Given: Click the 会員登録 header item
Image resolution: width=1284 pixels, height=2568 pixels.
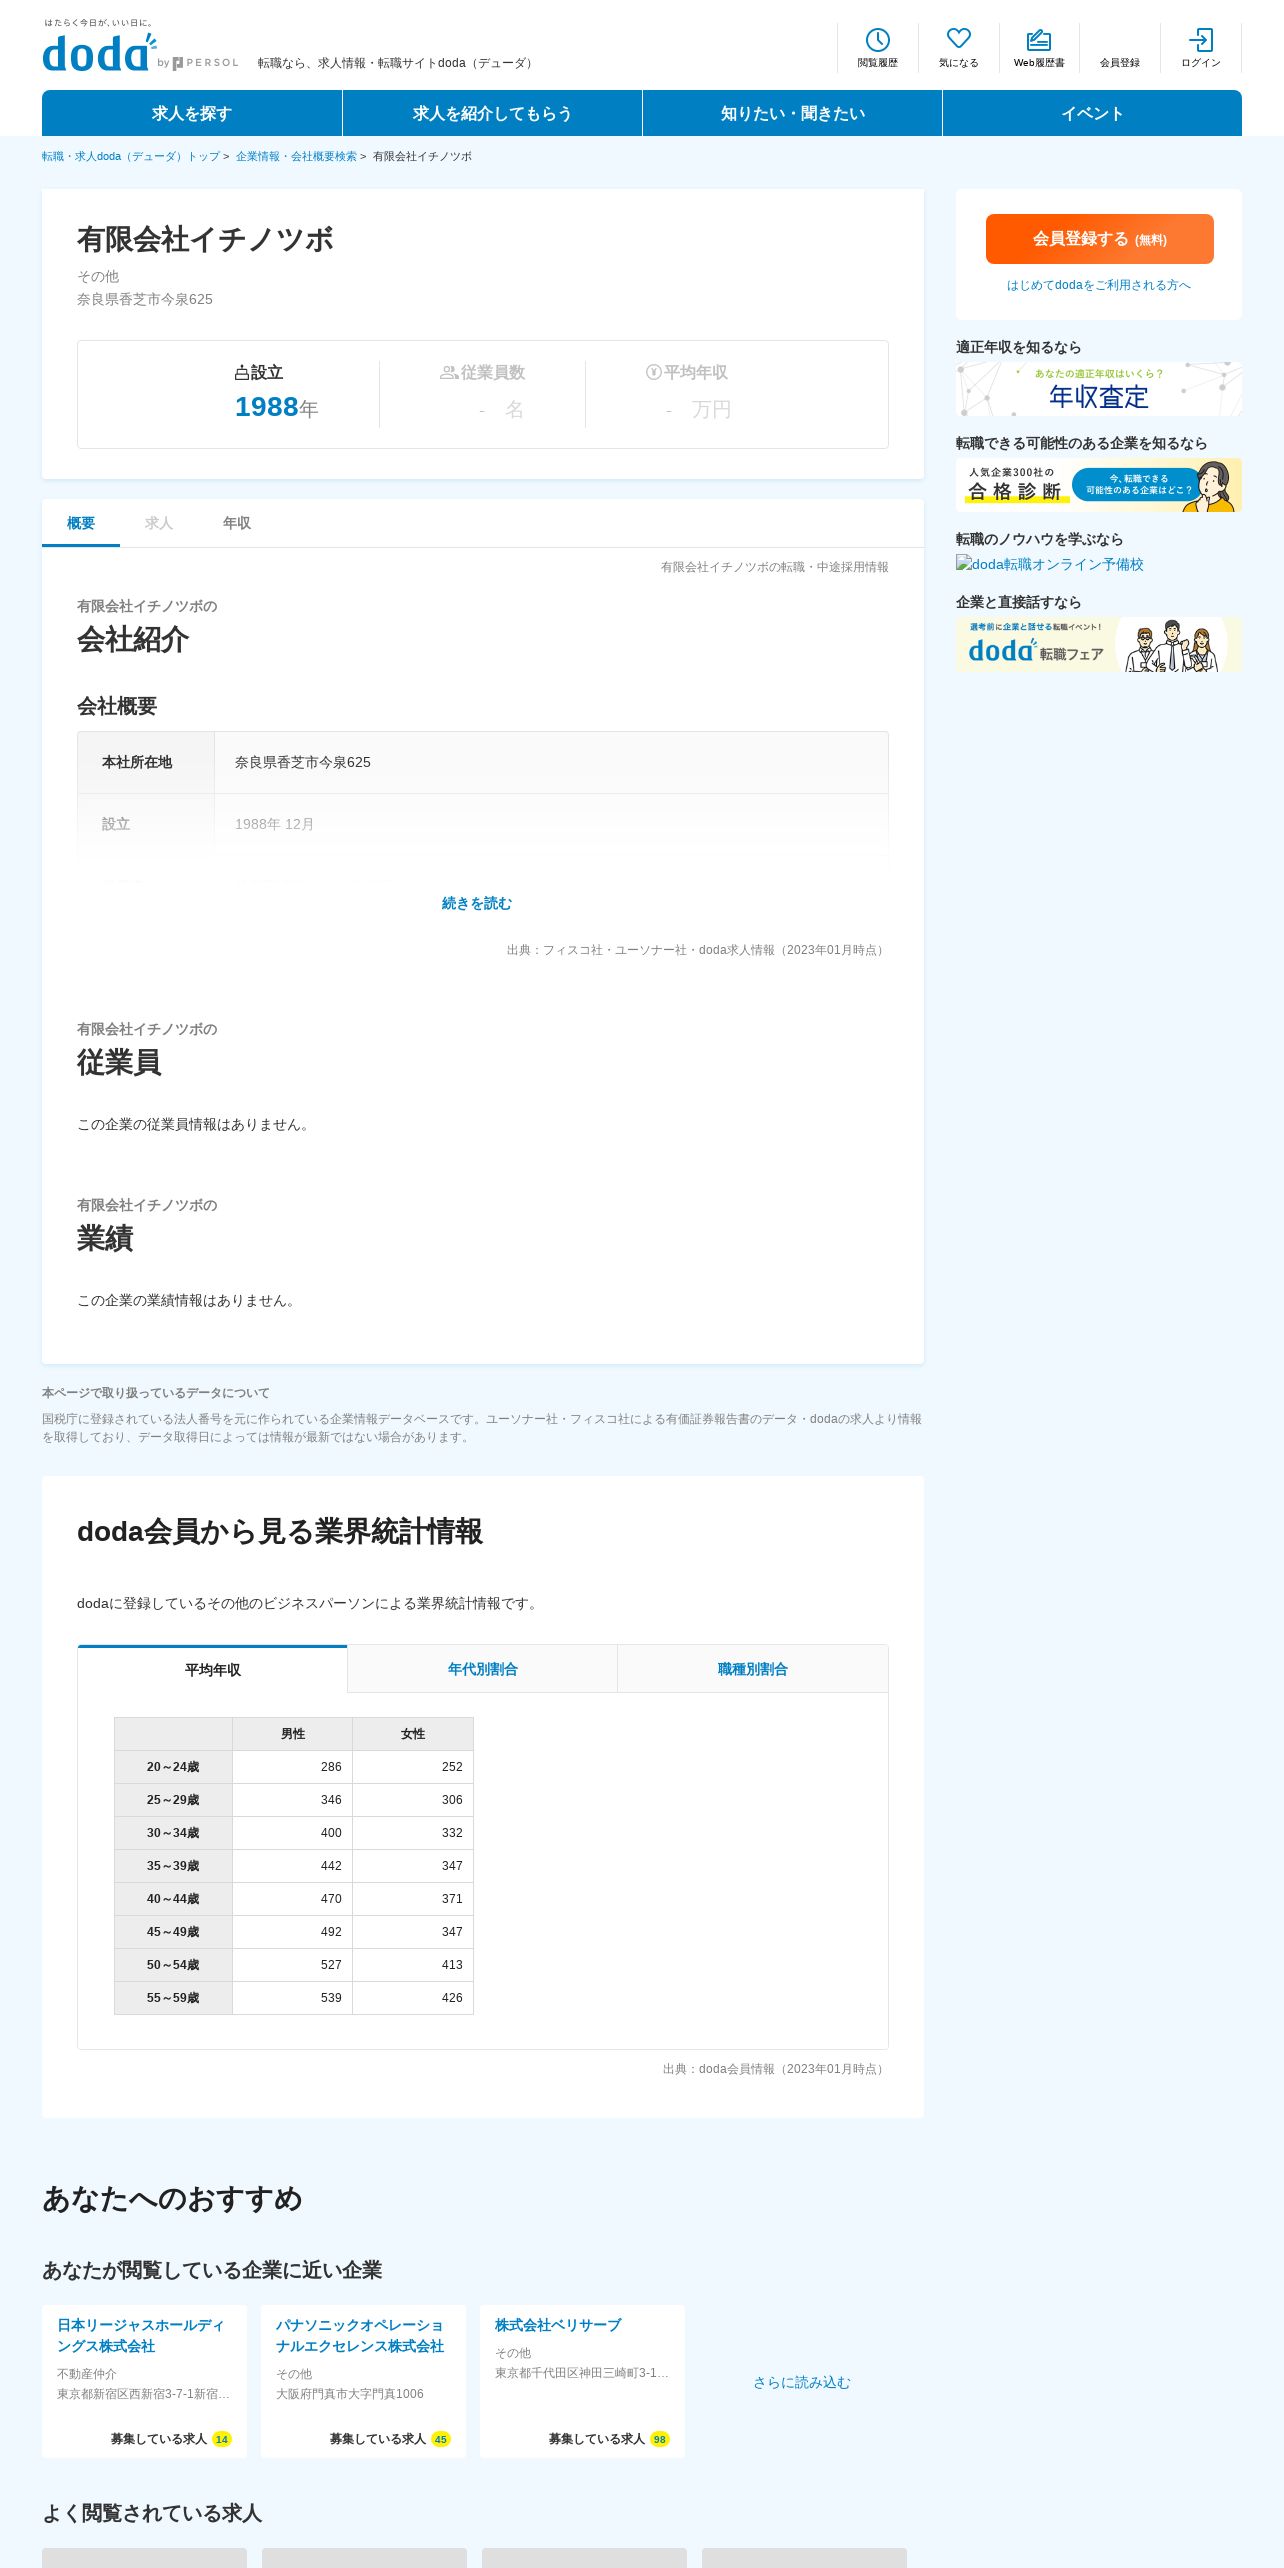Looking at the screenshot, I should click(x=1120, y=62).
